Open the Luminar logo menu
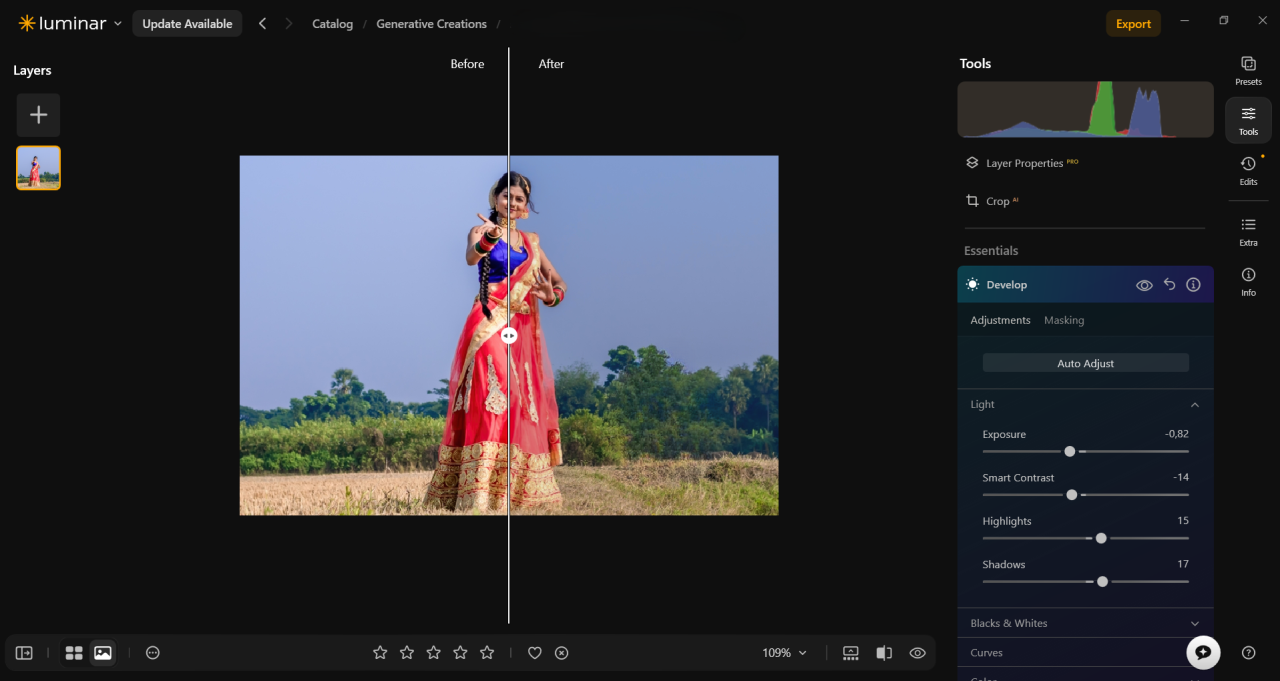The image size is (1280, 681). coord(70,23)
